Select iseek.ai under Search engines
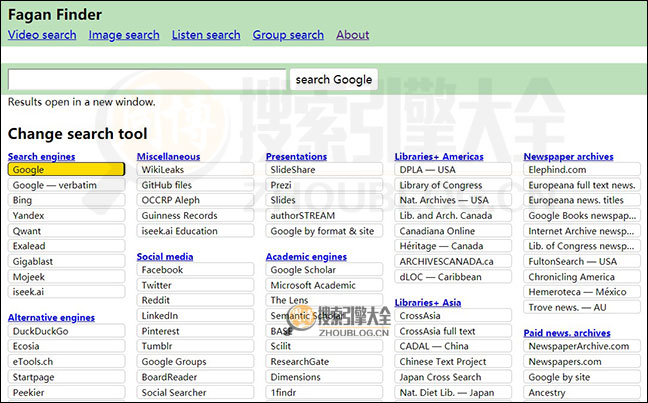648x403 pixels. 66,292
